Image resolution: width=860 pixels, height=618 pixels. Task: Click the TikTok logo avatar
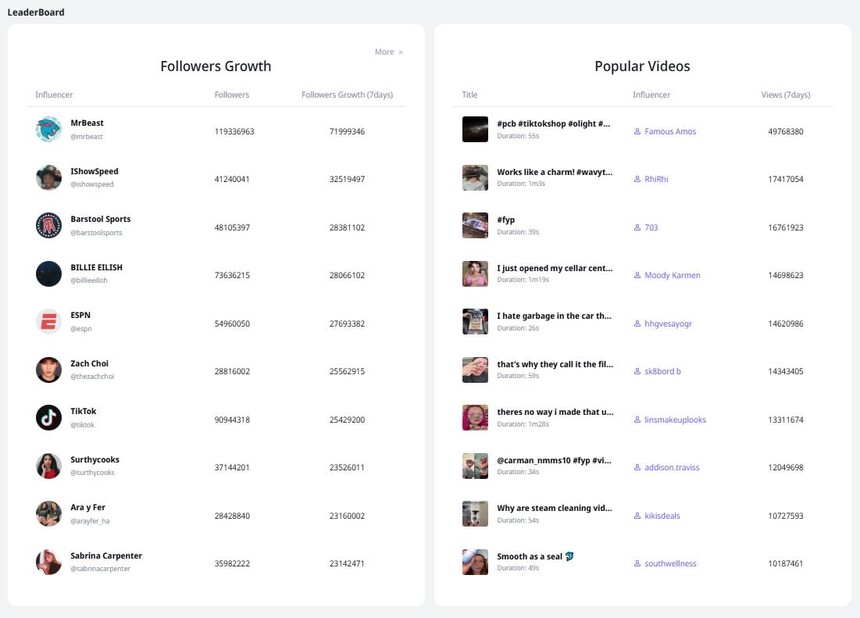[49, 417]
